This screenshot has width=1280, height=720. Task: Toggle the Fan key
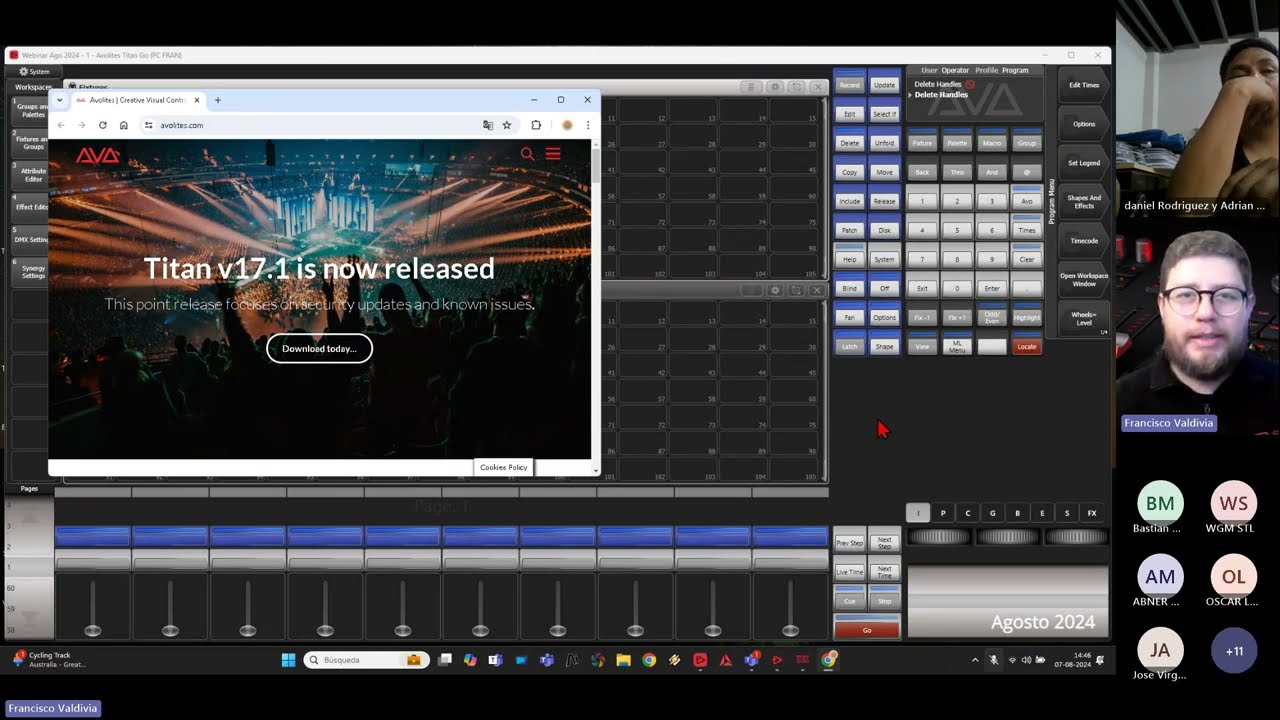[x=849, y=317]
